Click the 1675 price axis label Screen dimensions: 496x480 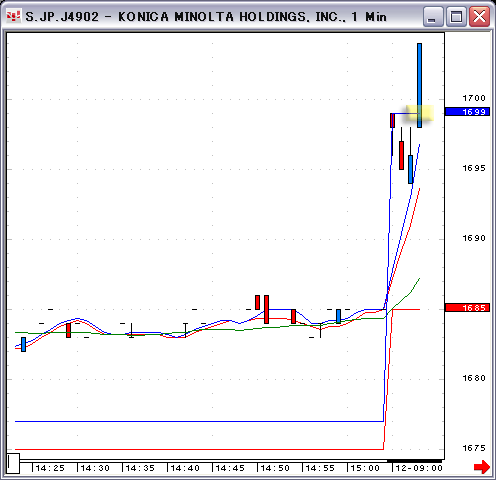point(474,448)
